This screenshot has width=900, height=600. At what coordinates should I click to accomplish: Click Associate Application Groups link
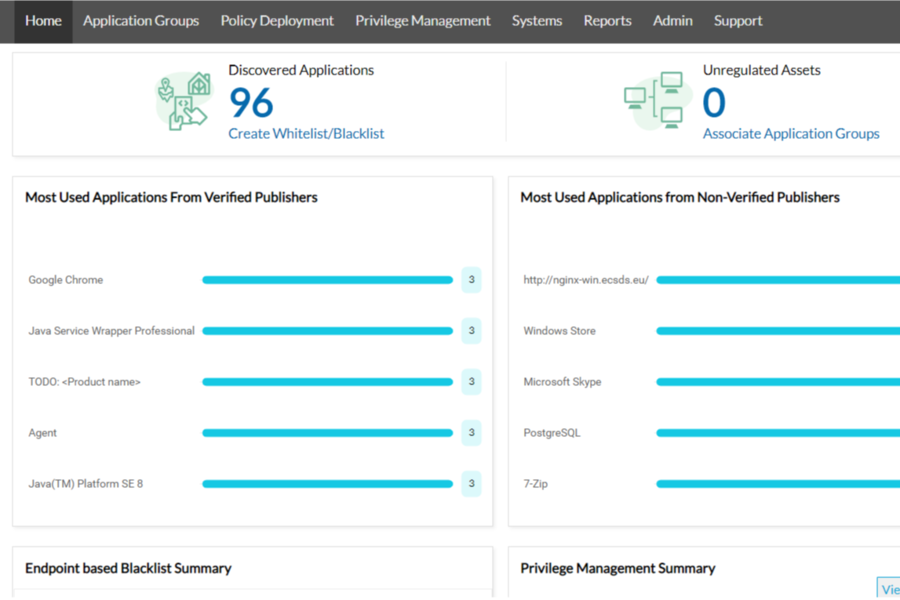click(x=791, y=134)
